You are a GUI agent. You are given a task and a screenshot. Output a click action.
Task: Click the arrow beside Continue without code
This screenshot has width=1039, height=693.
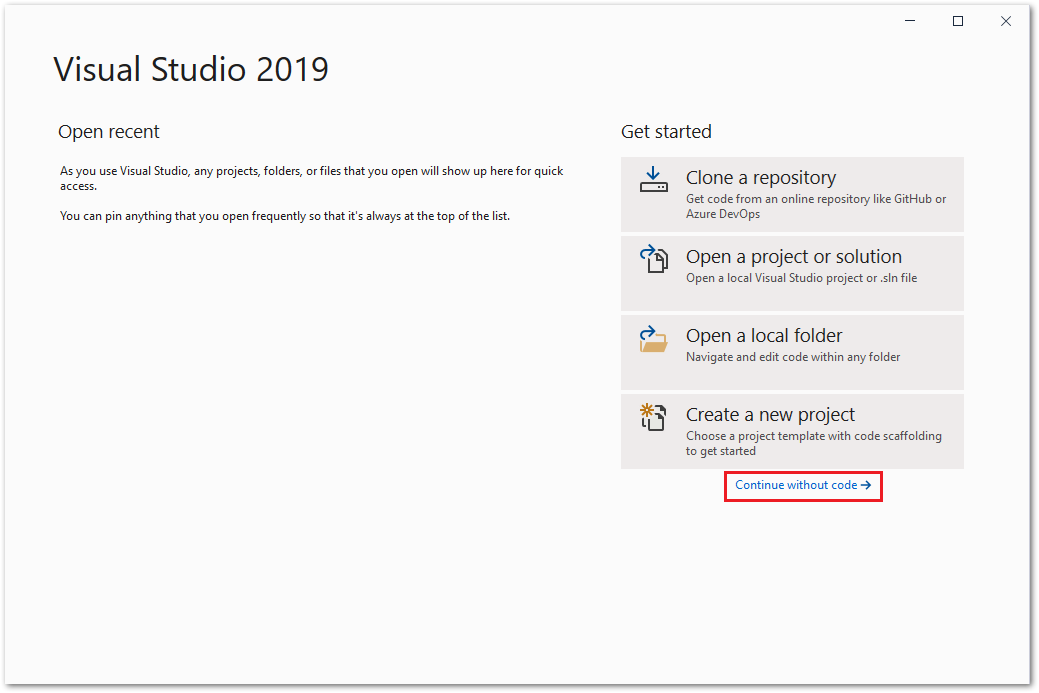pos(866,486)
